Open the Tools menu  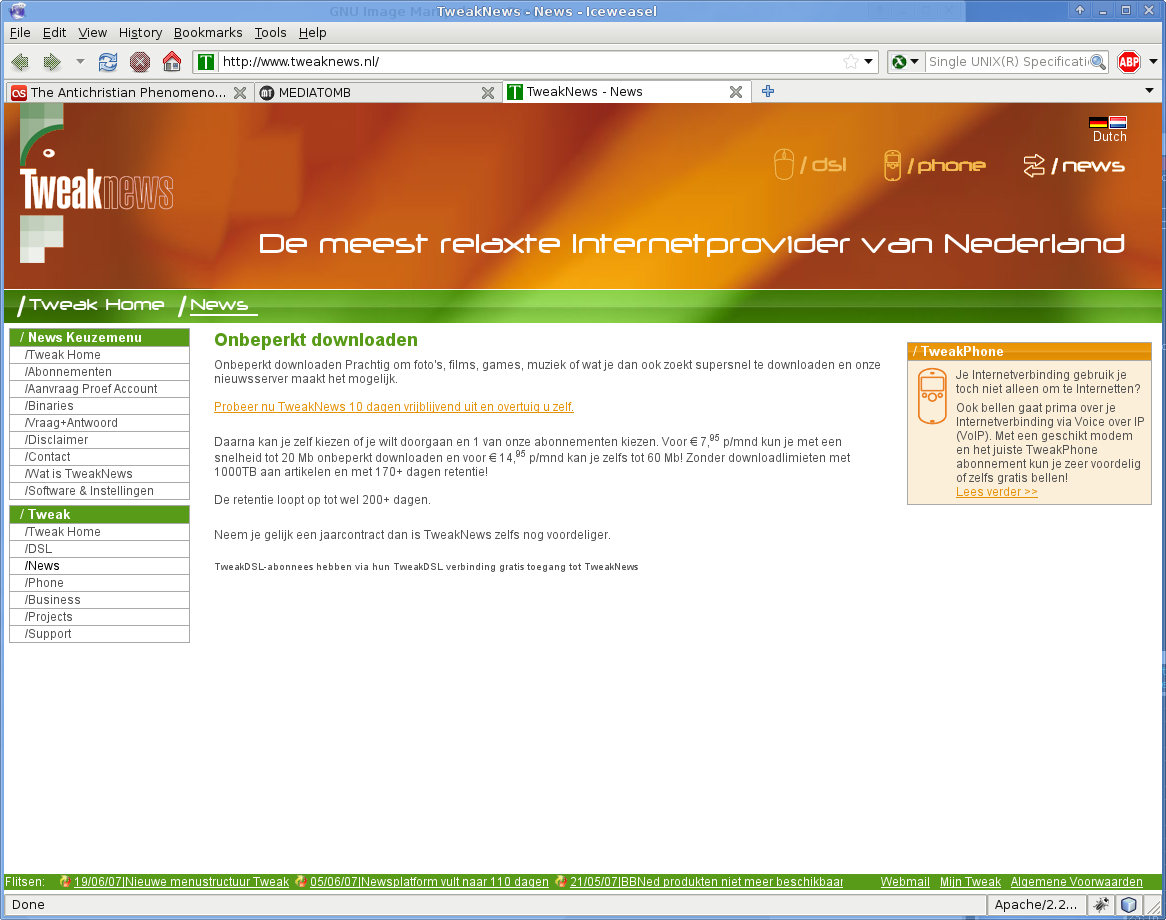pyautogui.click(x=270, y=33)
